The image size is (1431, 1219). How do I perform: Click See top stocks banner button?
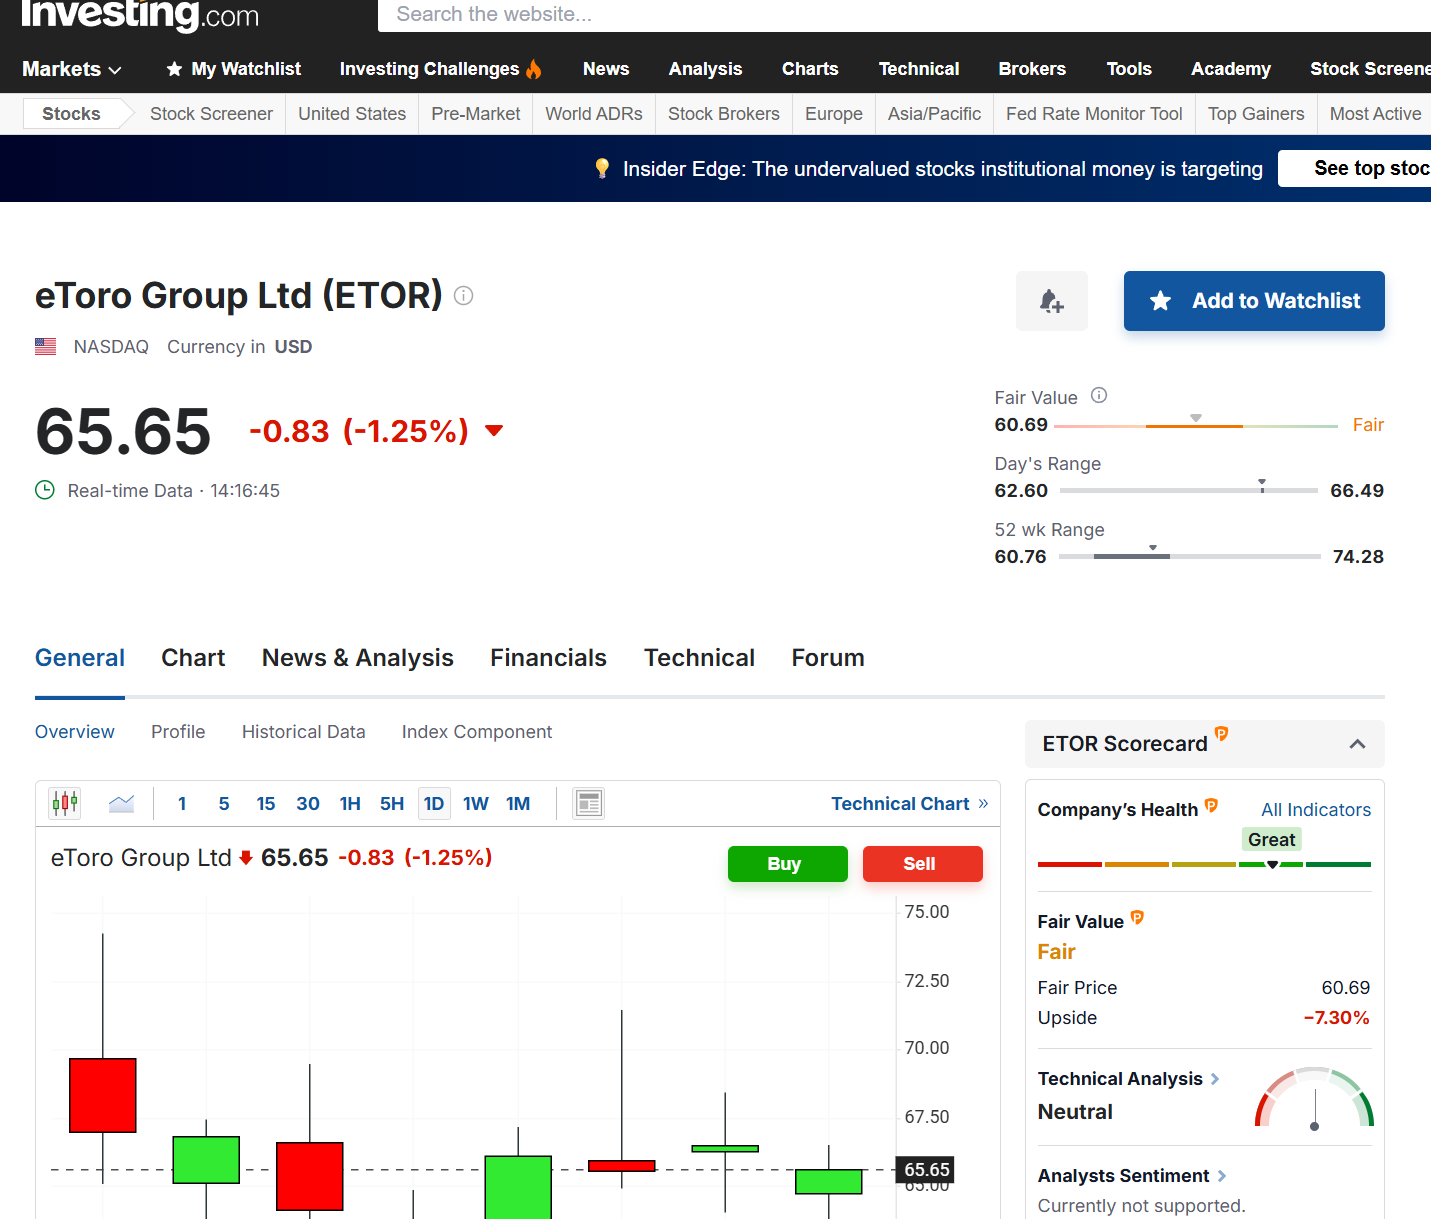tap(1354, 168)
